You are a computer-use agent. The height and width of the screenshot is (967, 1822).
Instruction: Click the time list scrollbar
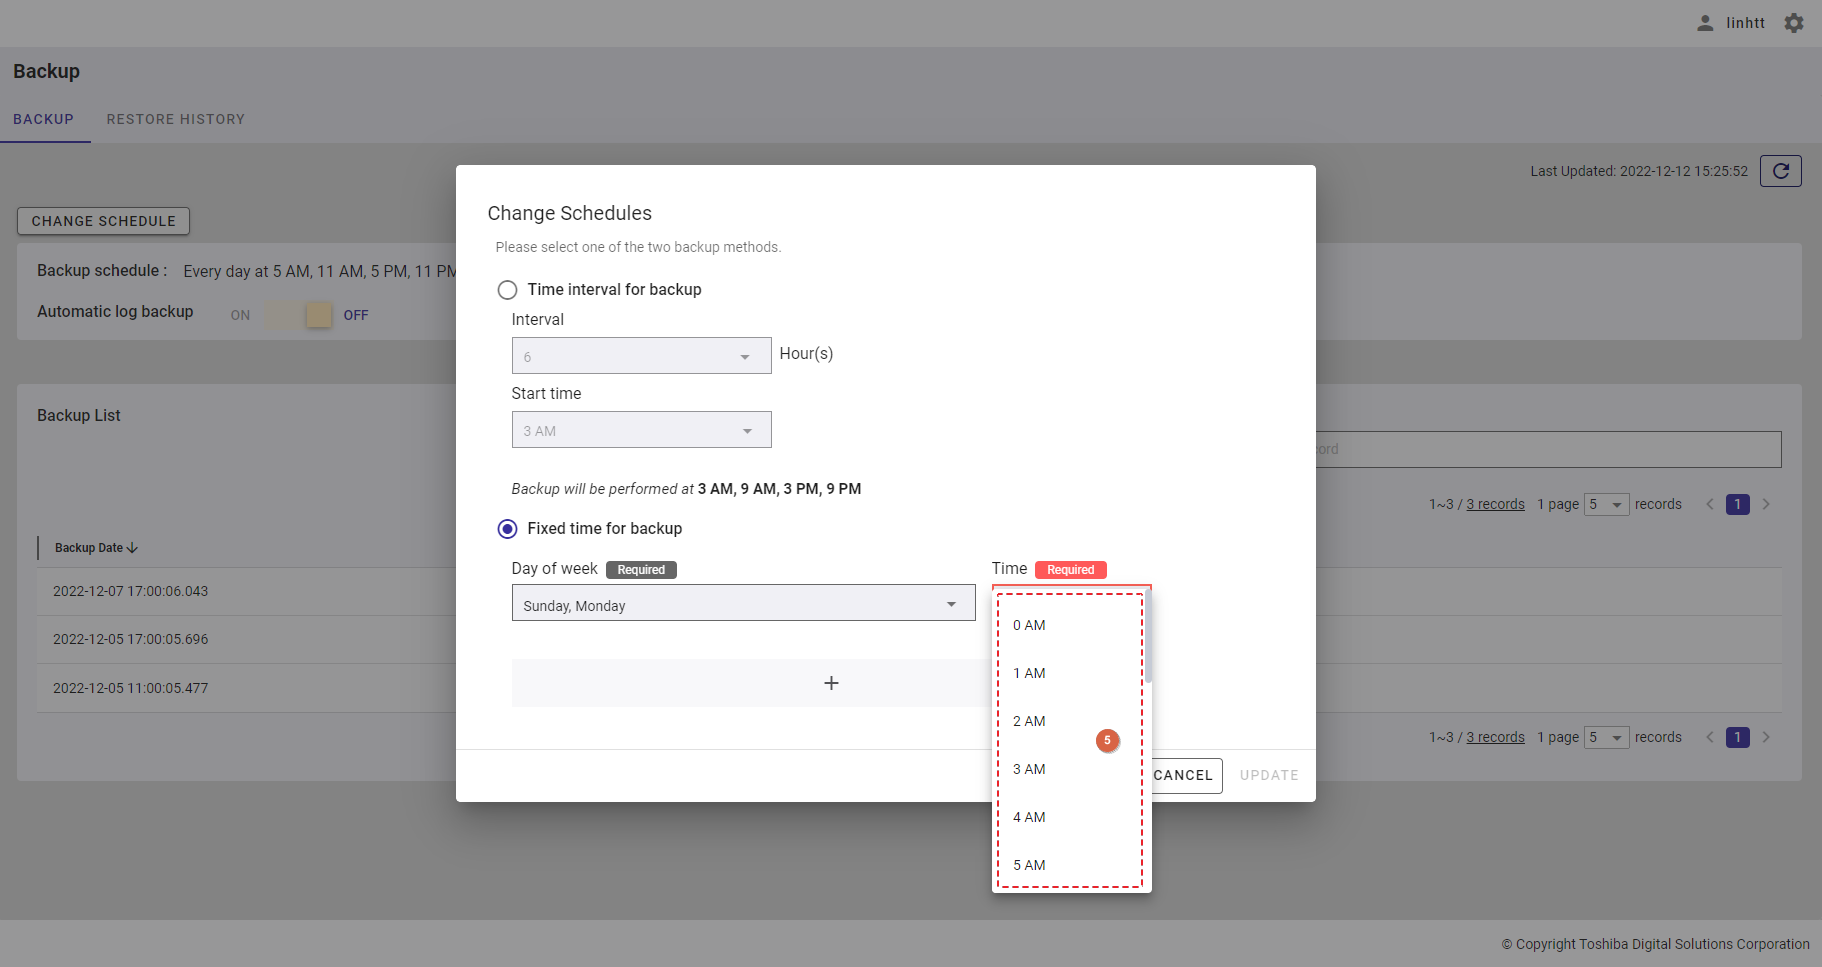click(x=1148, y=640)
